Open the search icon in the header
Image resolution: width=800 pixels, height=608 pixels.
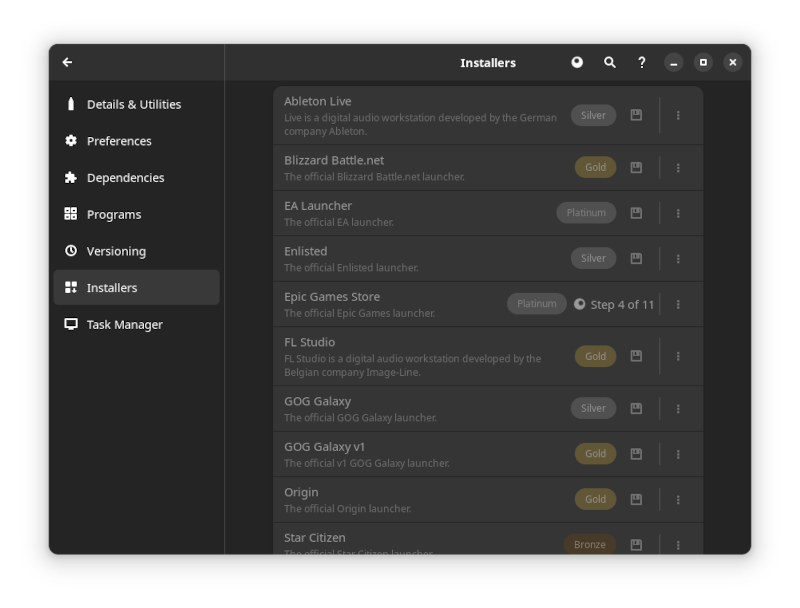coord(609,62)
